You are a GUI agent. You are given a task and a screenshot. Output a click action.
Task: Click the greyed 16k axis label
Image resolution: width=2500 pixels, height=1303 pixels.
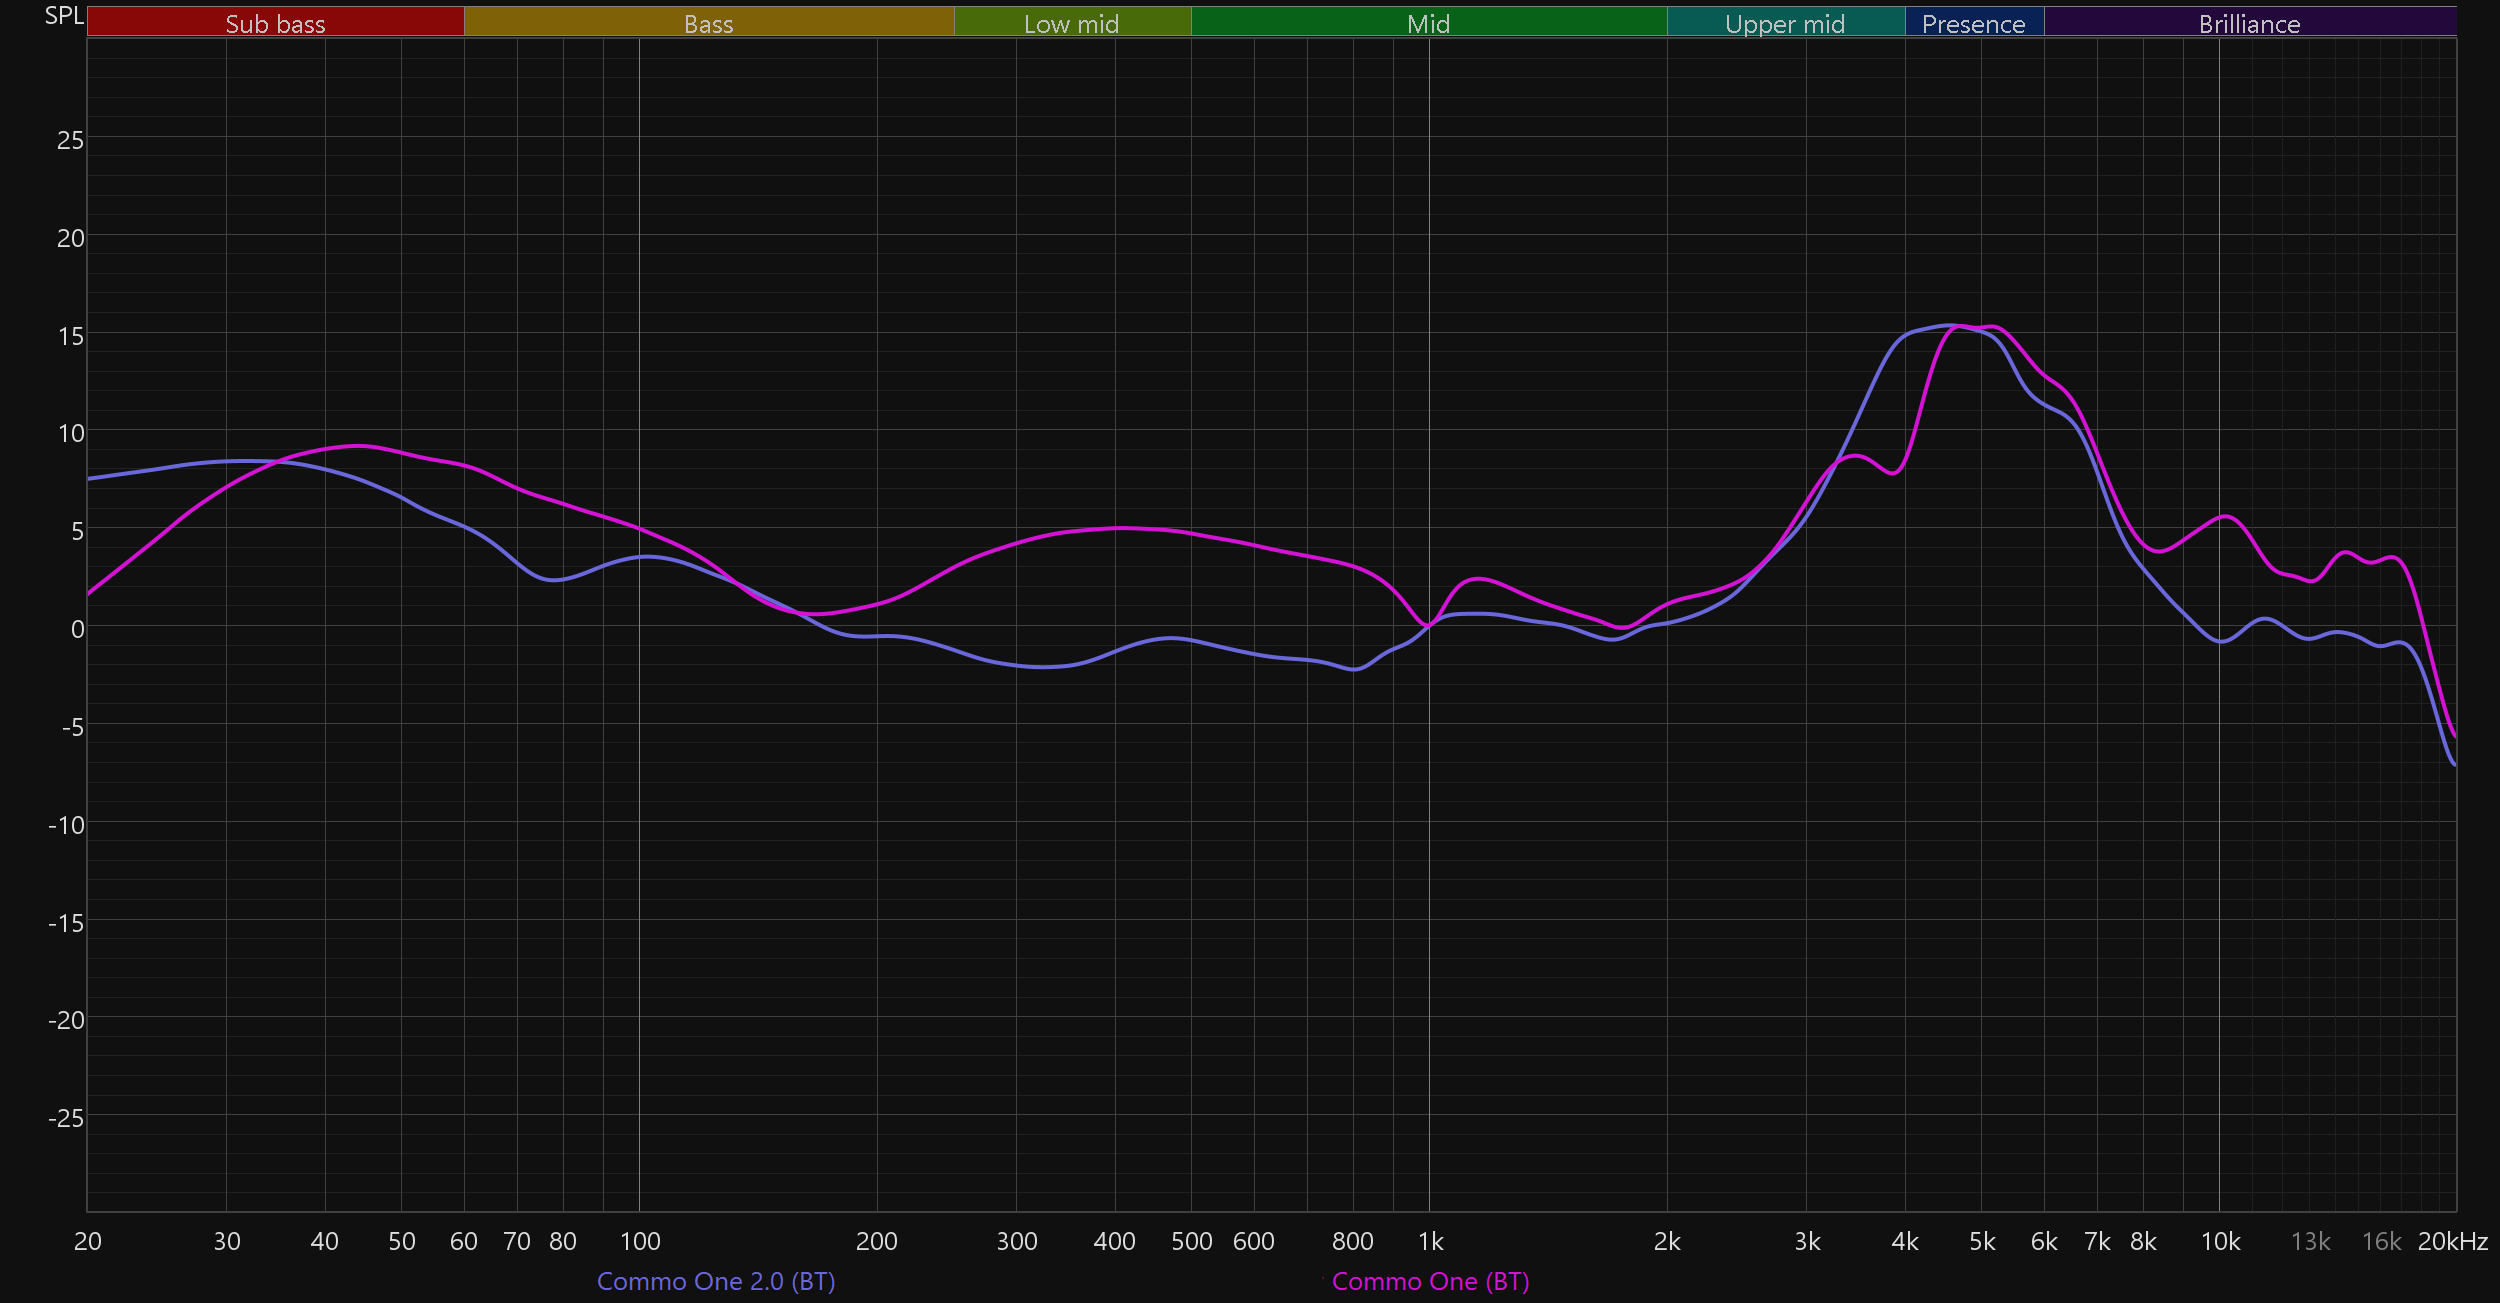point(2381,1241)
